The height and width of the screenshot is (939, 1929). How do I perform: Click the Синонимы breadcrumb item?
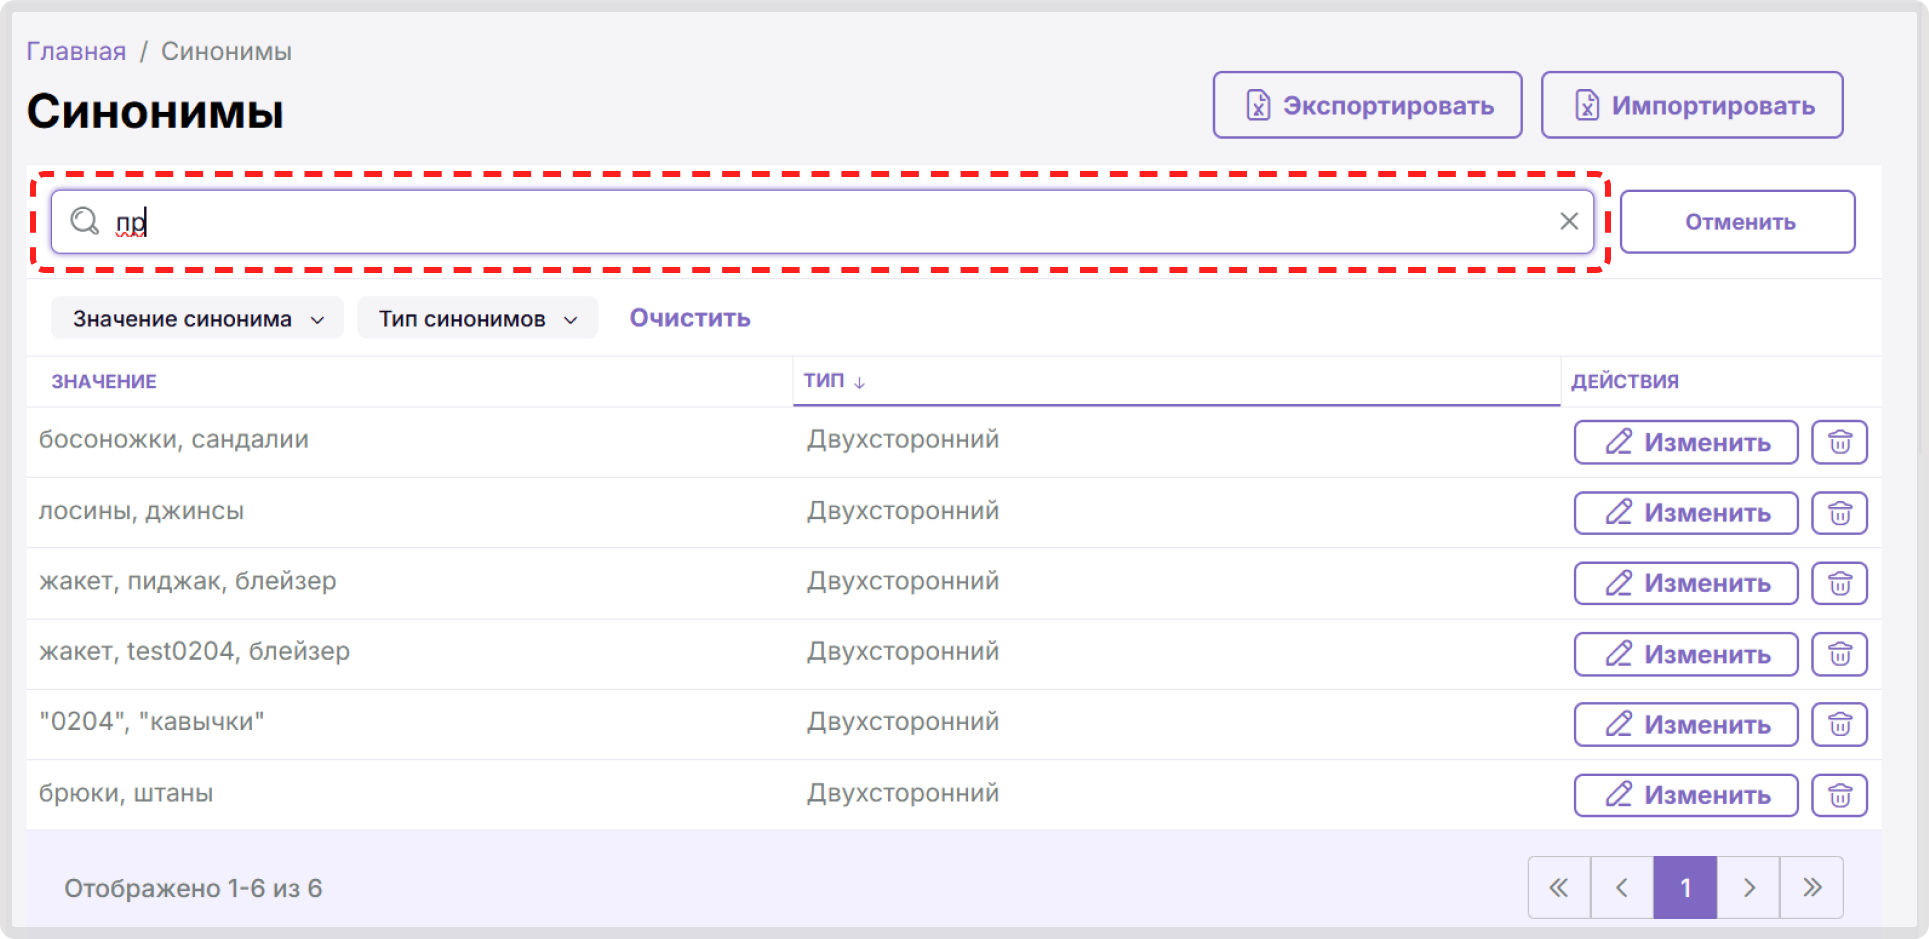(x=226, y=51)
